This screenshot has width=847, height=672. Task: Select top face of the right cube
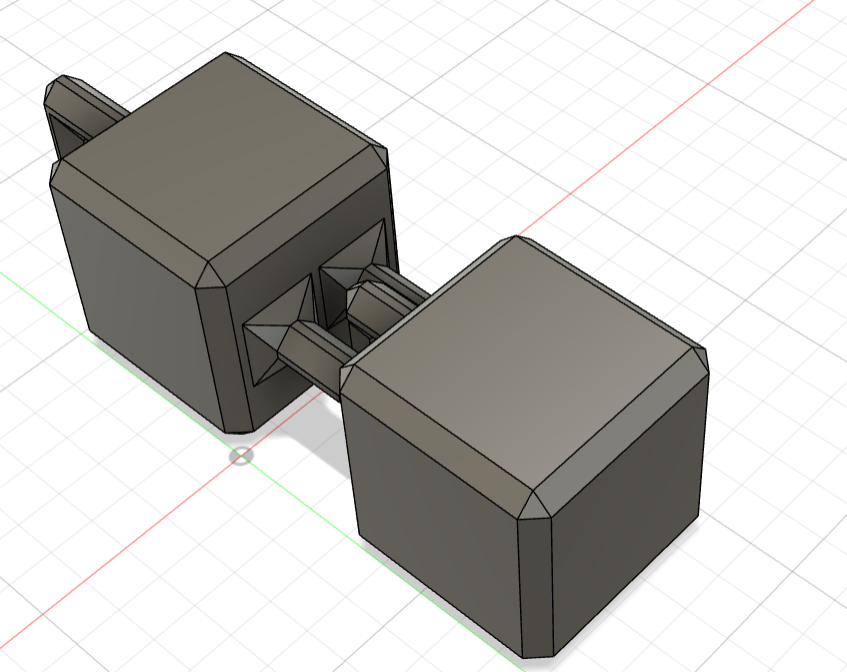click(x=523, y=365)
